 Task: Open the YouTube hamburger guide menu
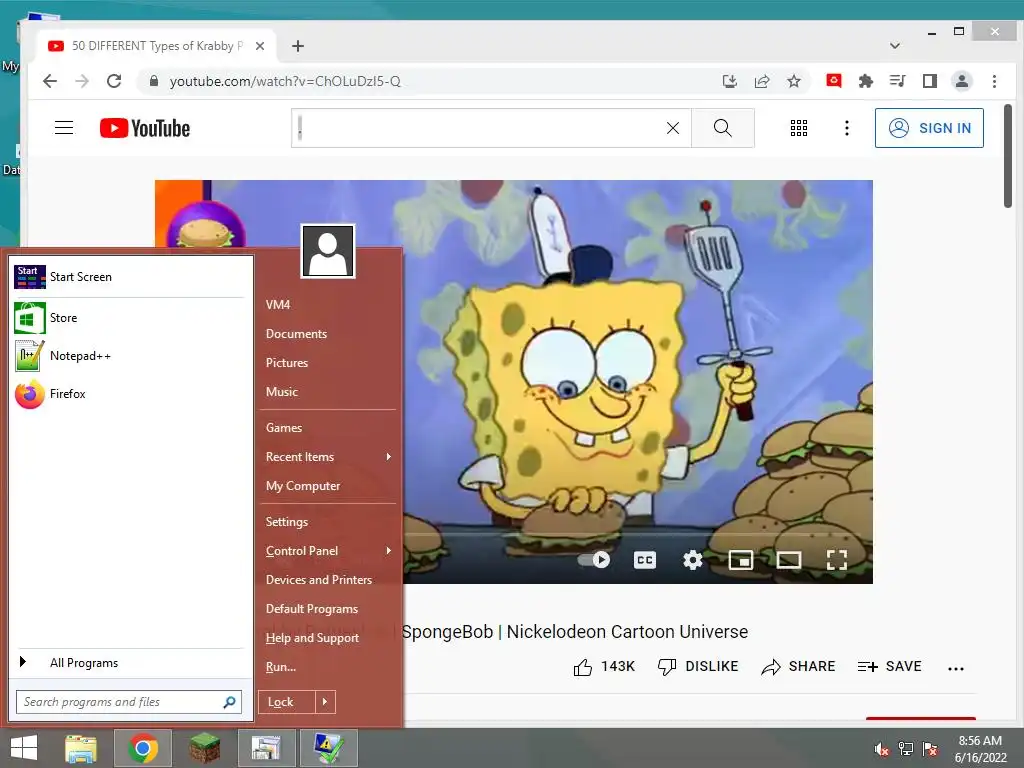[x=64, y=128]
